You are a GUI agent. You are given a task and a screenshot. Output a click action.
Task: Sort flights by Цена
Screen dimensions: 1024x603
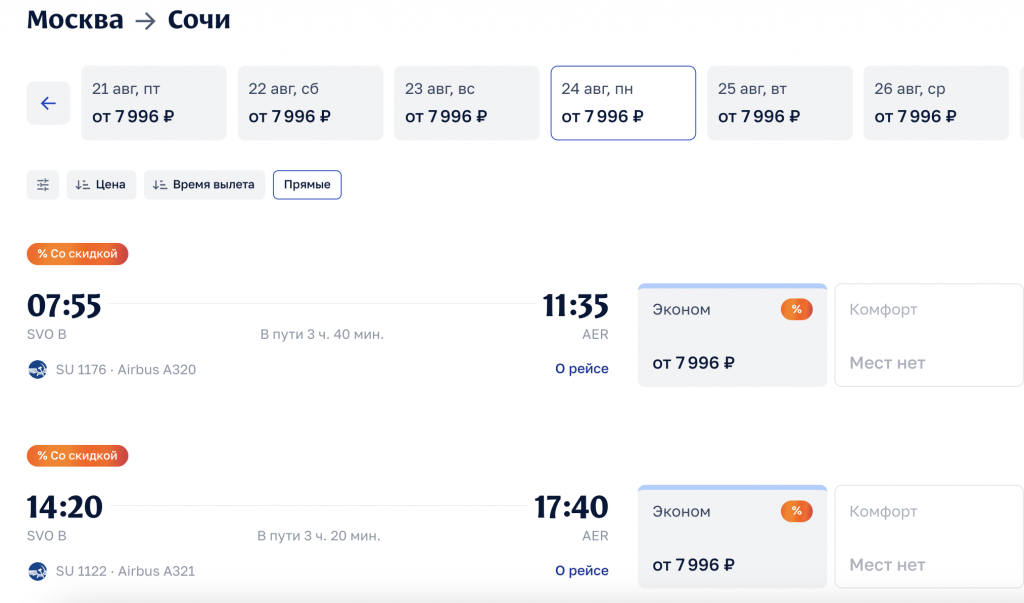click(x=101, y=185)
